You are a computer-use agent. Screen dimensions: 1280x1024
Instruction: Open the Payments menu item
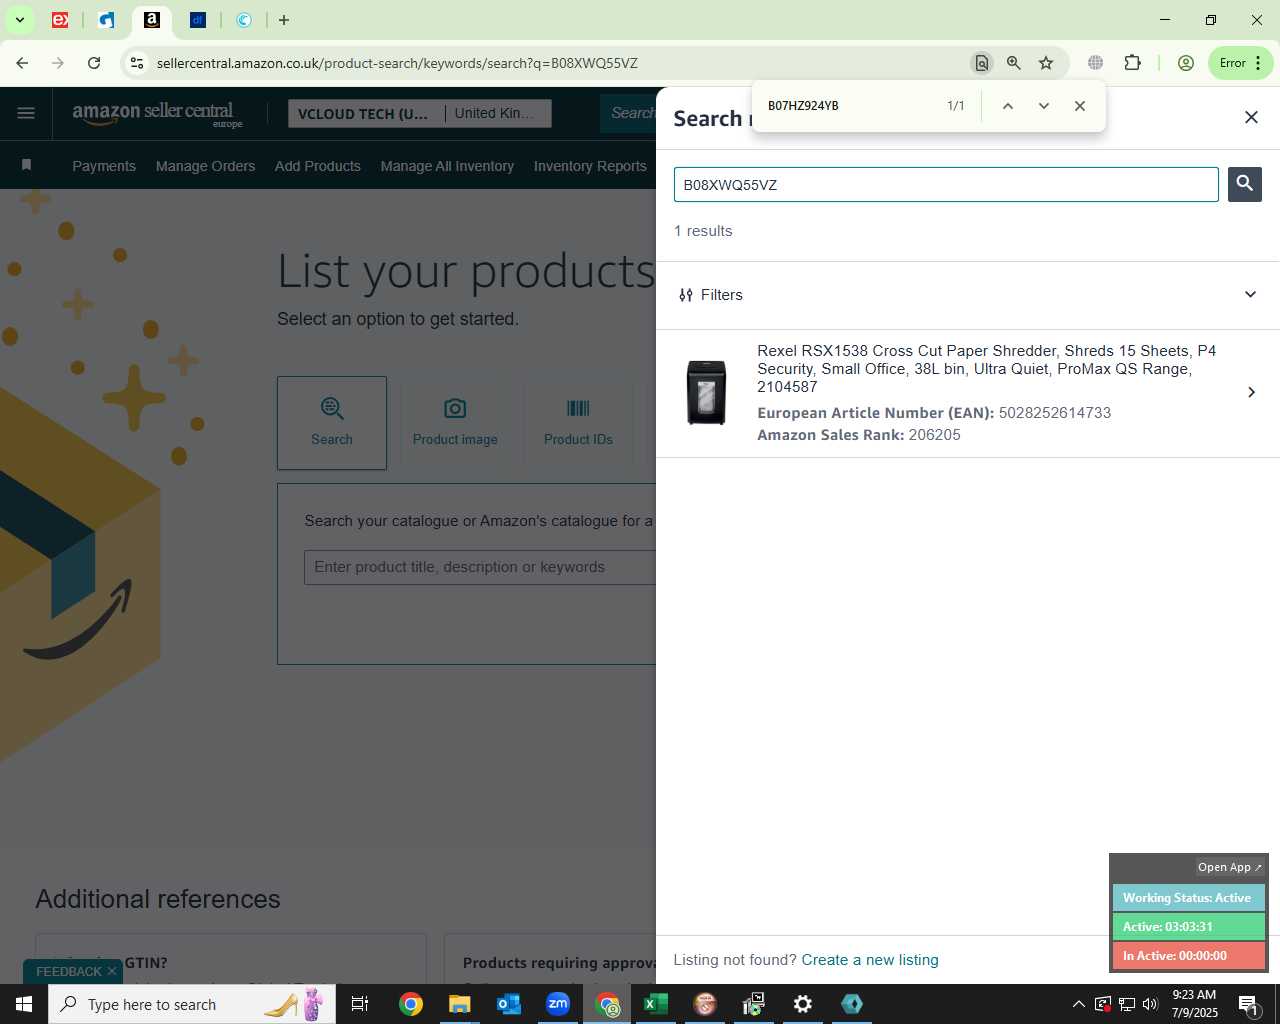click(x=104, y=166)
